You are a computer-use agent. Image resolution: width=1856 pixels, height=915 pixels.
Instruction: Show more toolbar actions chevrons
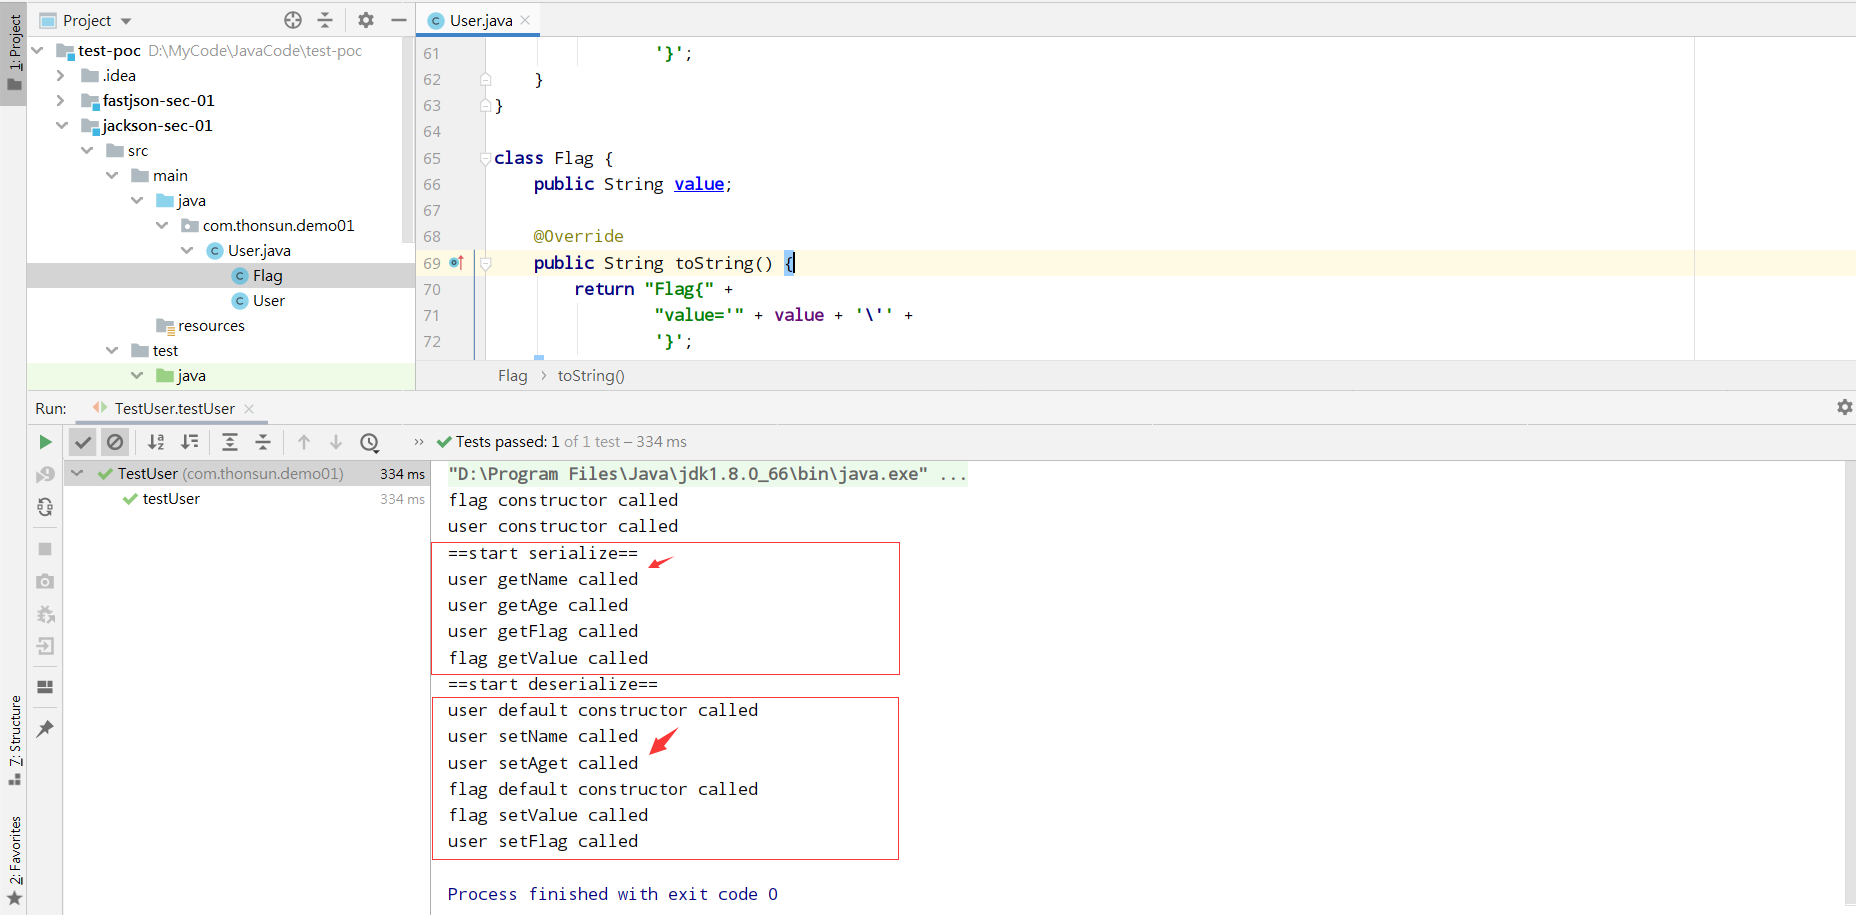point(419,442)
